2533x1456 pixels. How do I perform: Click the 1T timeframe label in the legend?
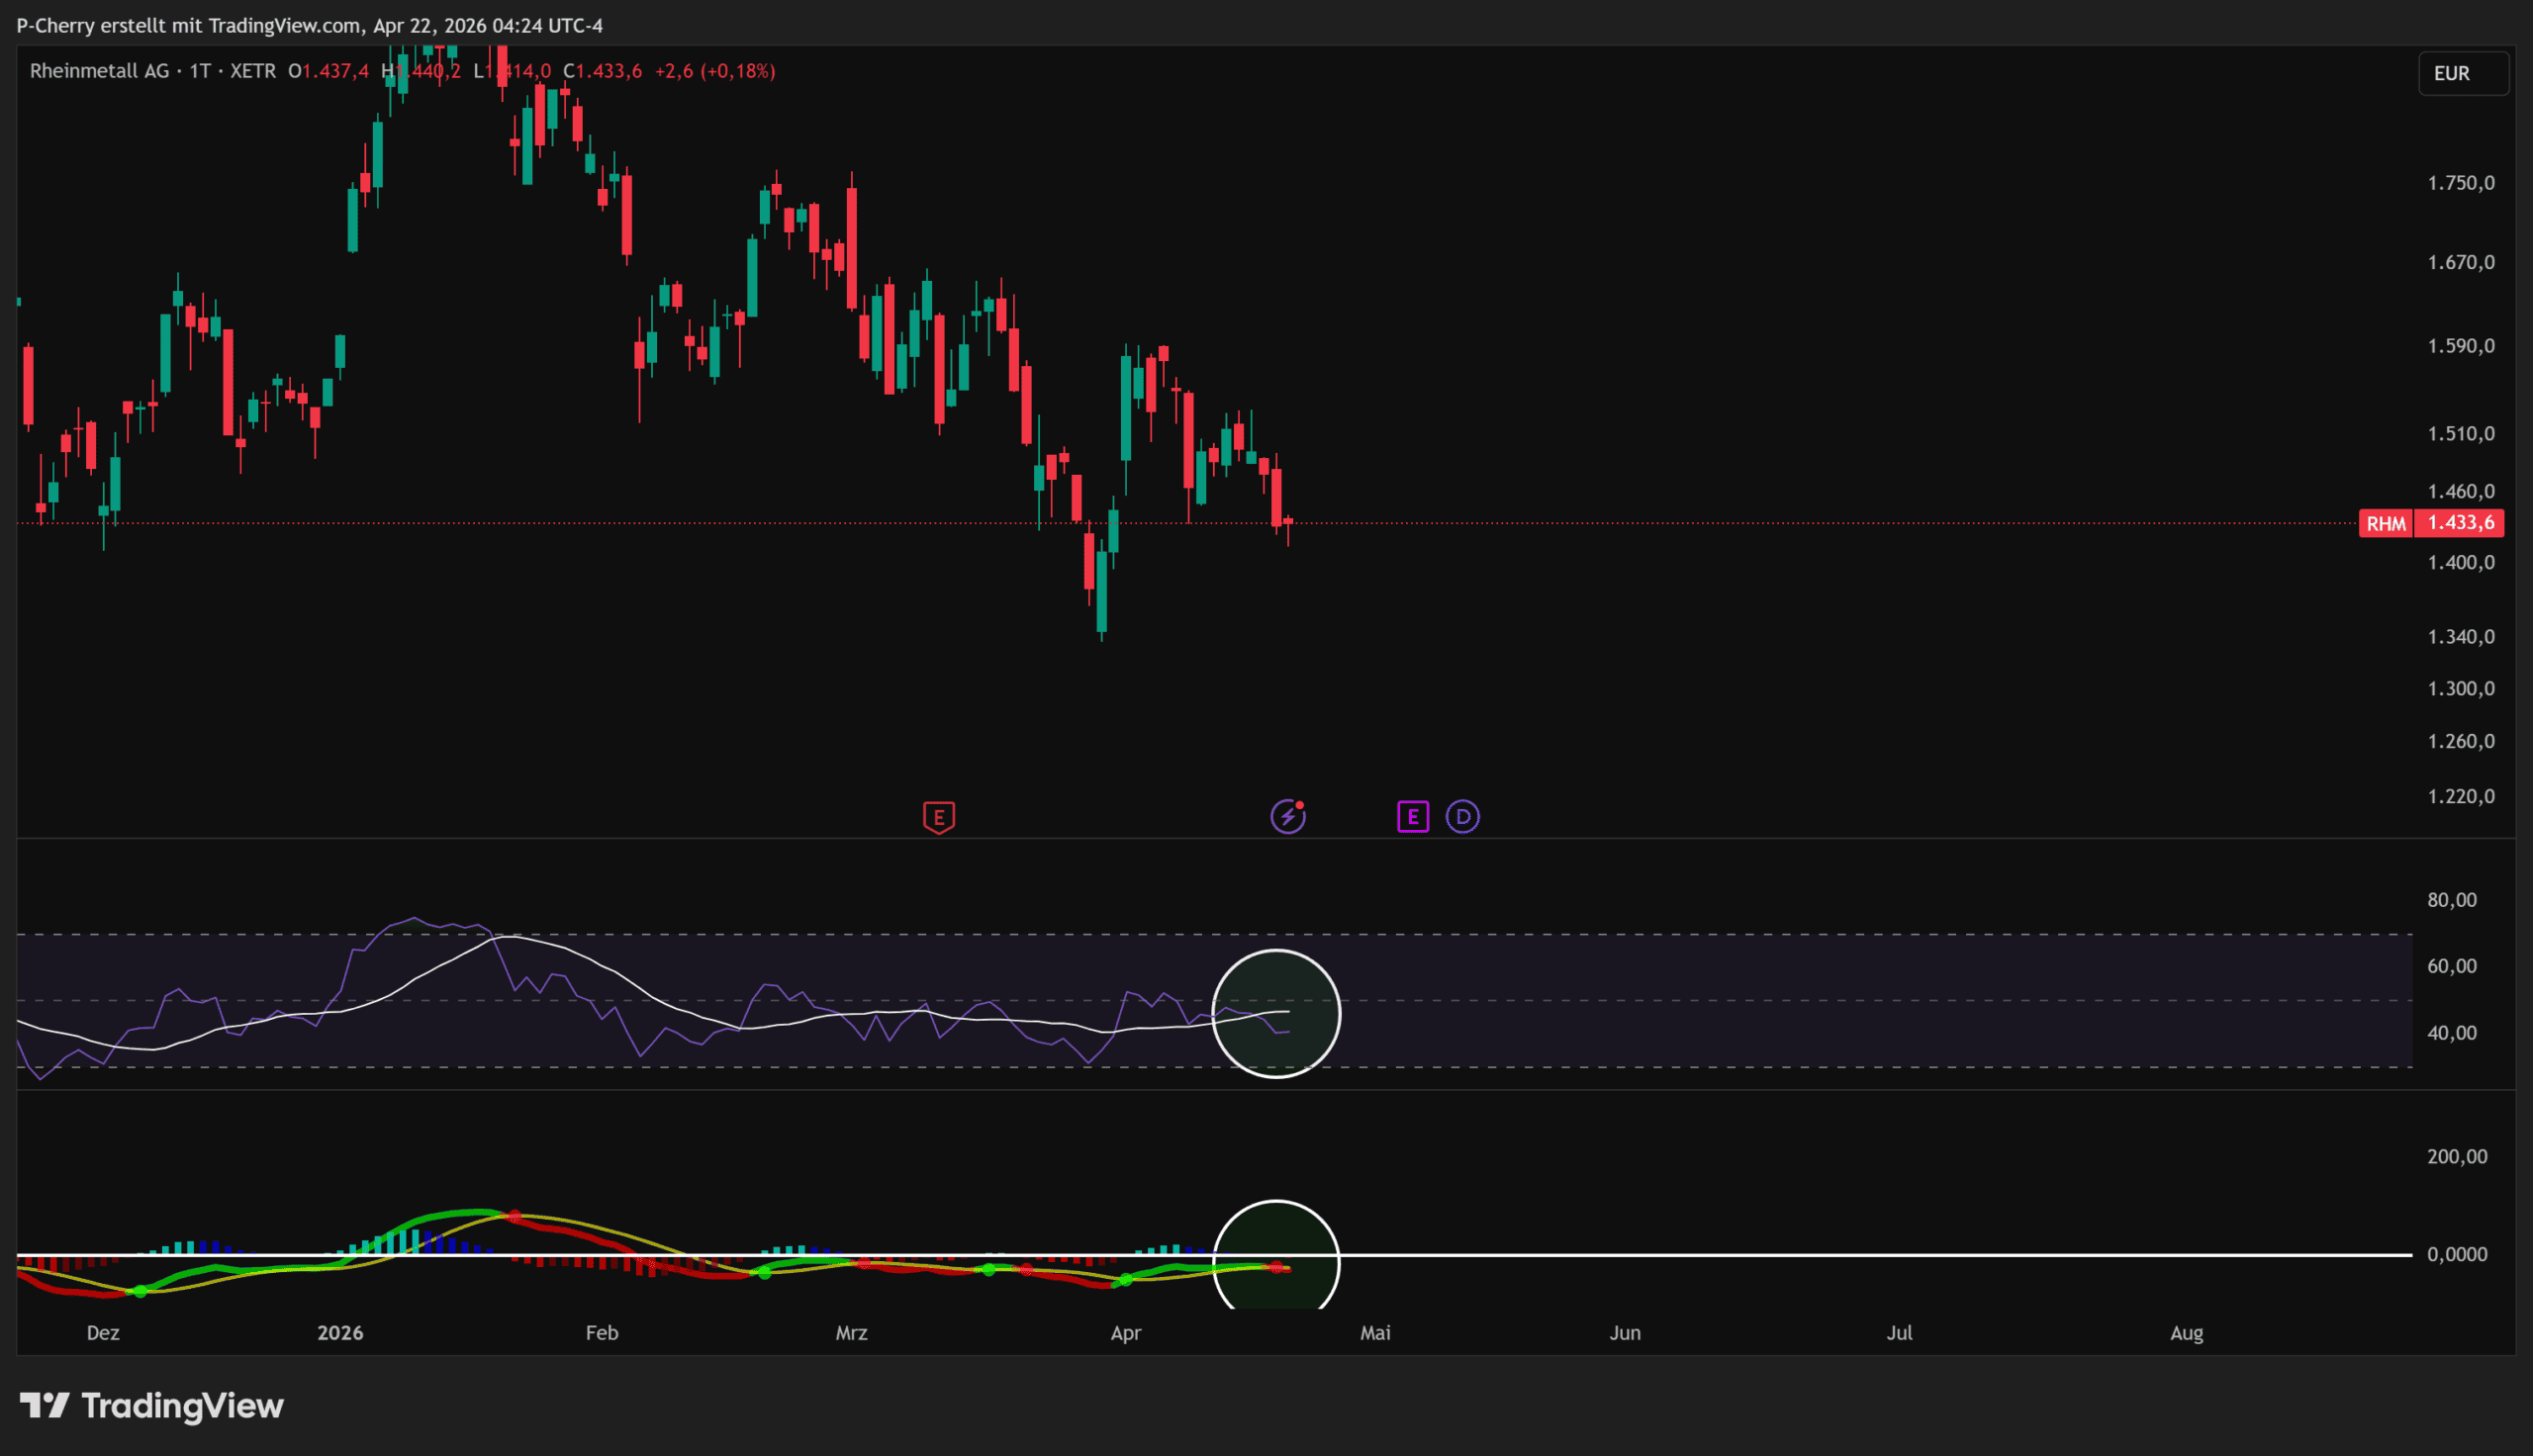pos(200,71)
